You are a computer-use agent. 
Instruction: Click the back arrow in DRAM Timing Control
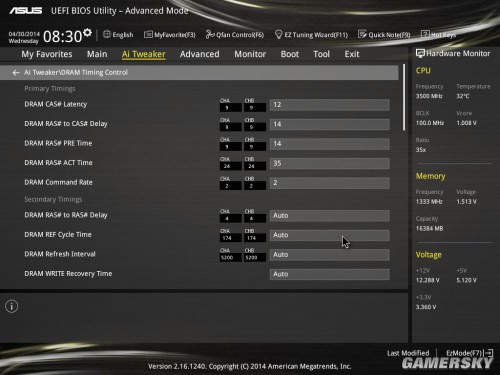[x=16, y=72]
